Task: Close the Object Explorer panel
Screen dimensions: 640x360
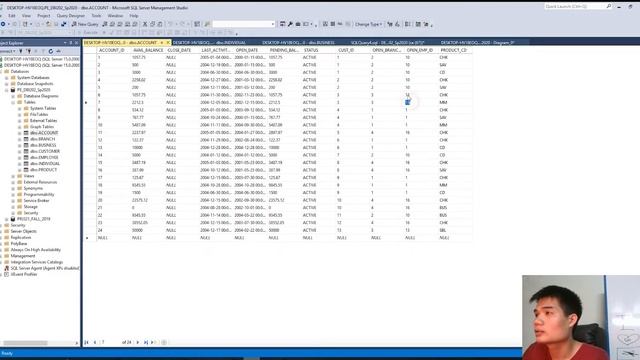Action: (76, 43)
